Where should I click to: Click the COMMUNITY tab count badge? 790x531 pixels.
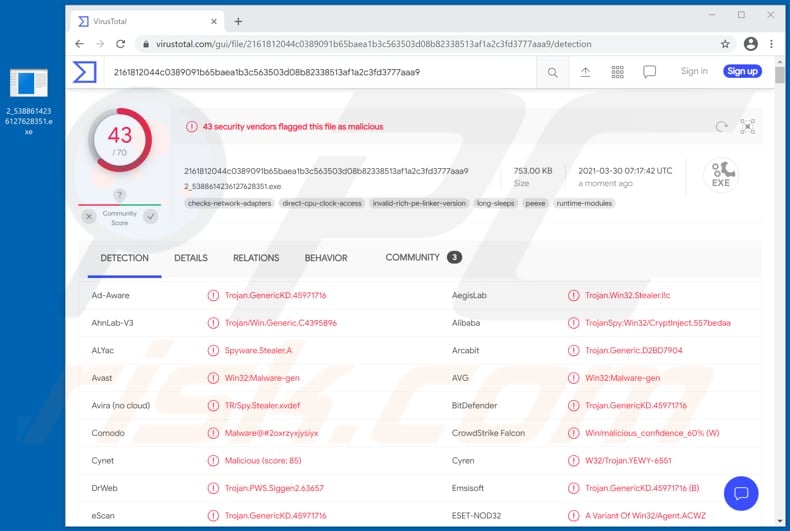coord(454,257)
